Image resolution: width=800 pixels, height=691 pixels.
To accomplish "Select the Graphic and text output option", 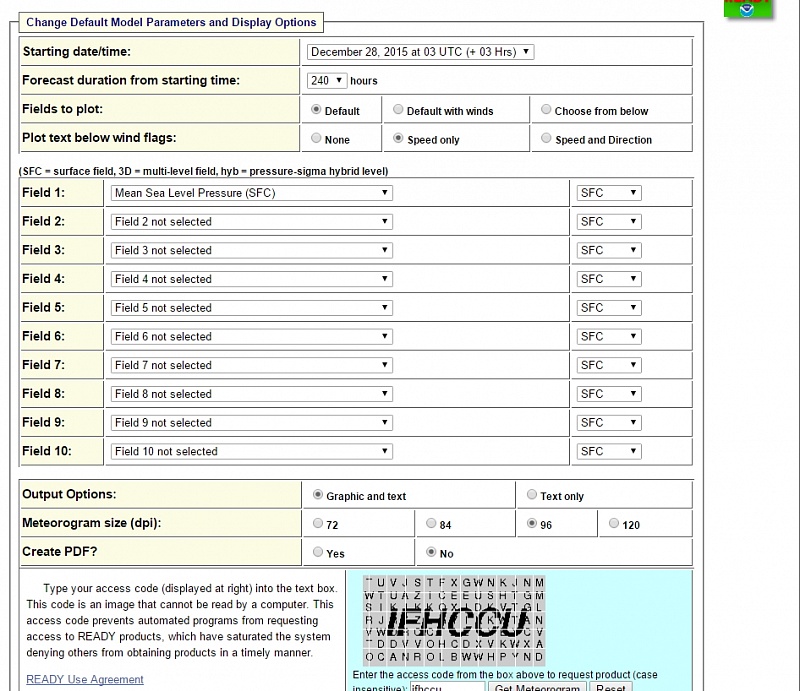I will coord(318,495).
